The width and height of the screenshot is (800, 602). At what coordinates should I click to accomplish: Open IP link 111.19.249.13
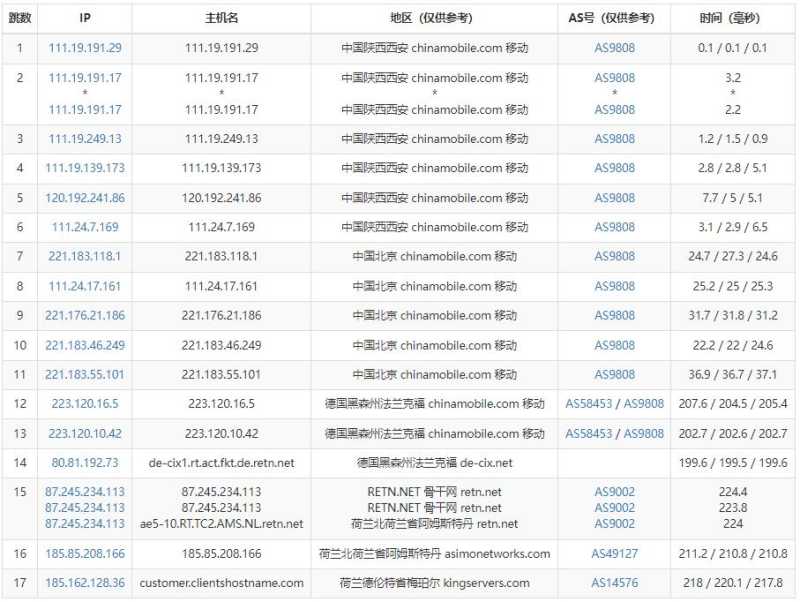[x=85, y=139]
